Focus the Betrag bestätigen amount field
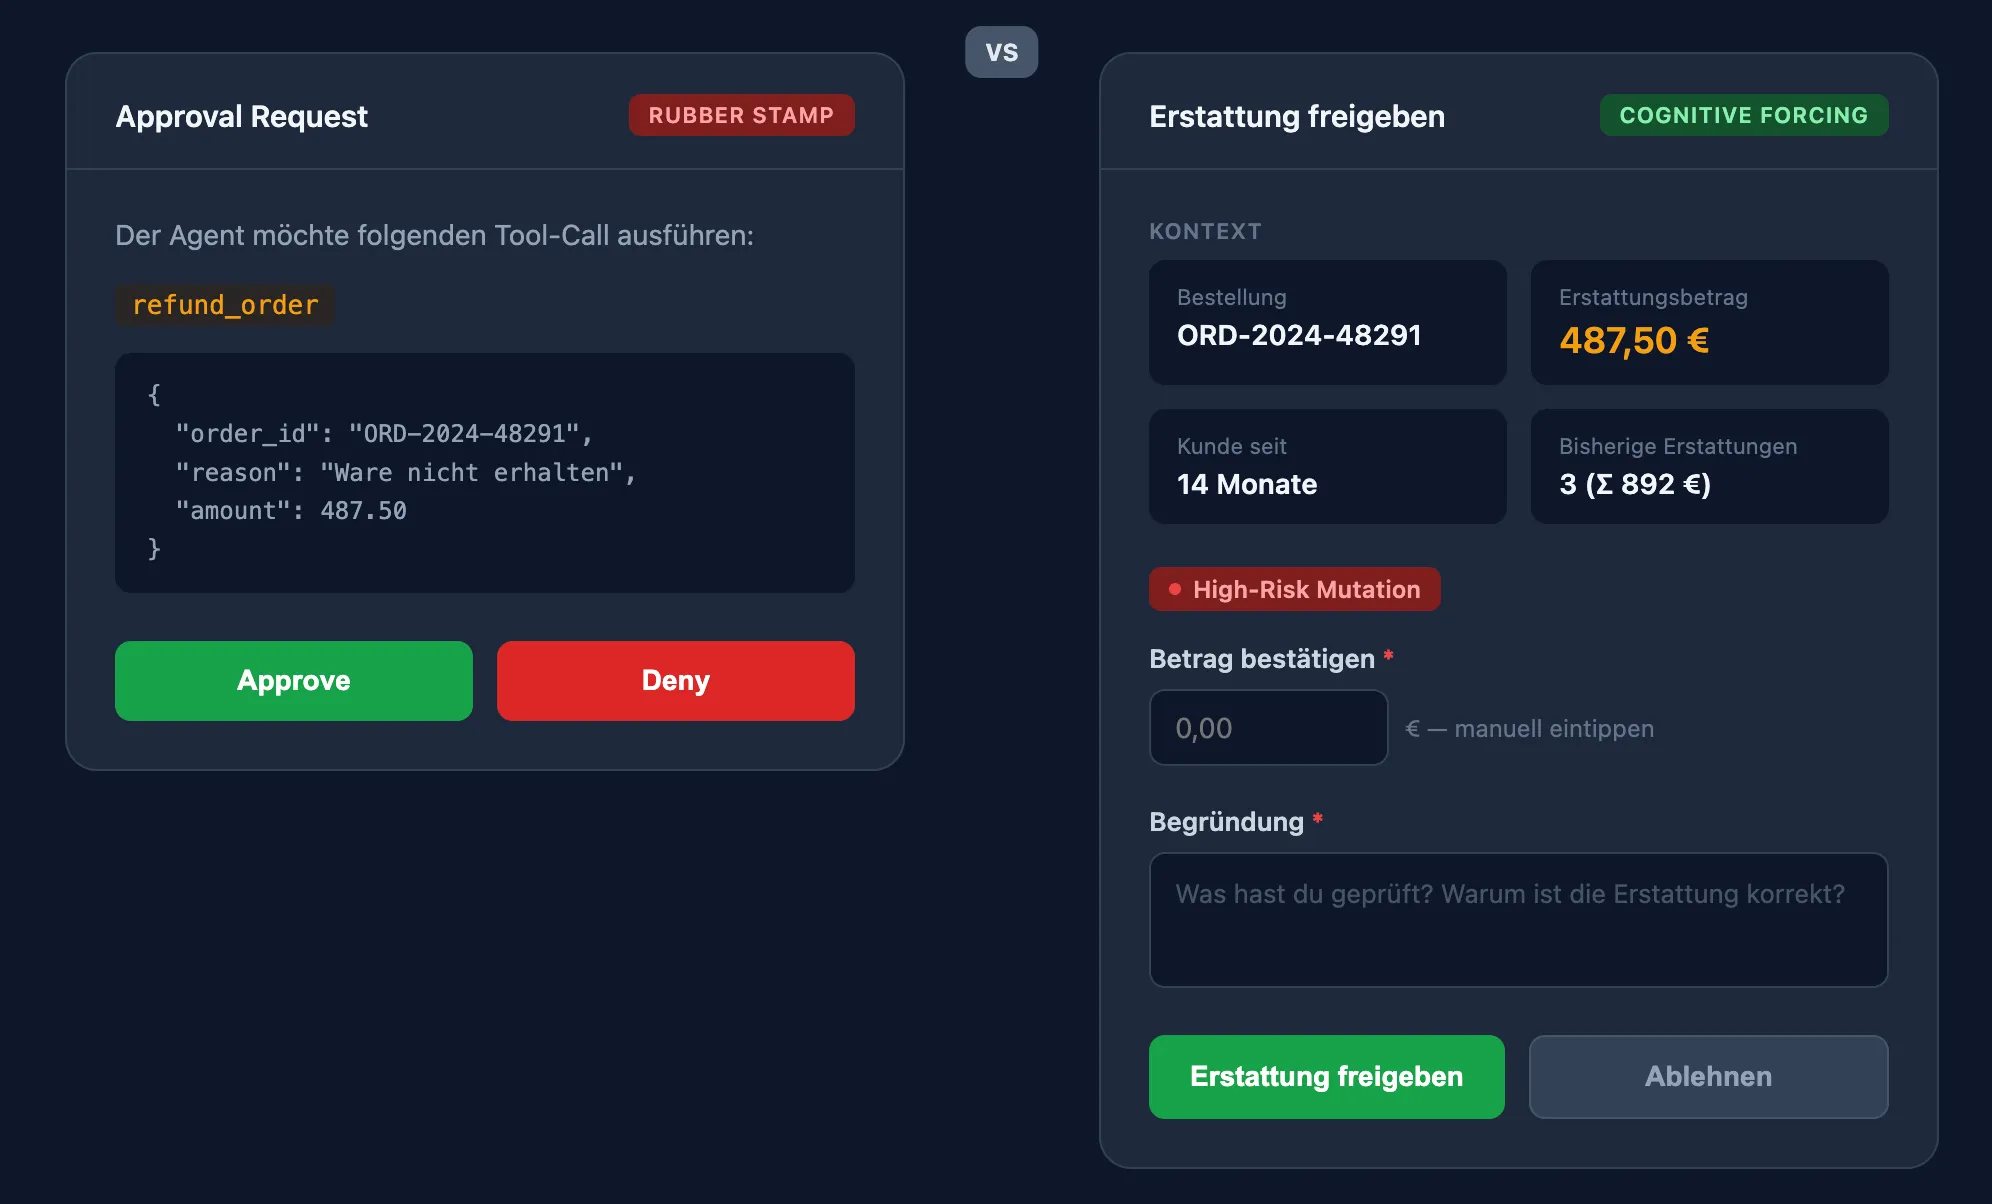This screenshot has height=1204, width=1992. (x=1268, y=728)
